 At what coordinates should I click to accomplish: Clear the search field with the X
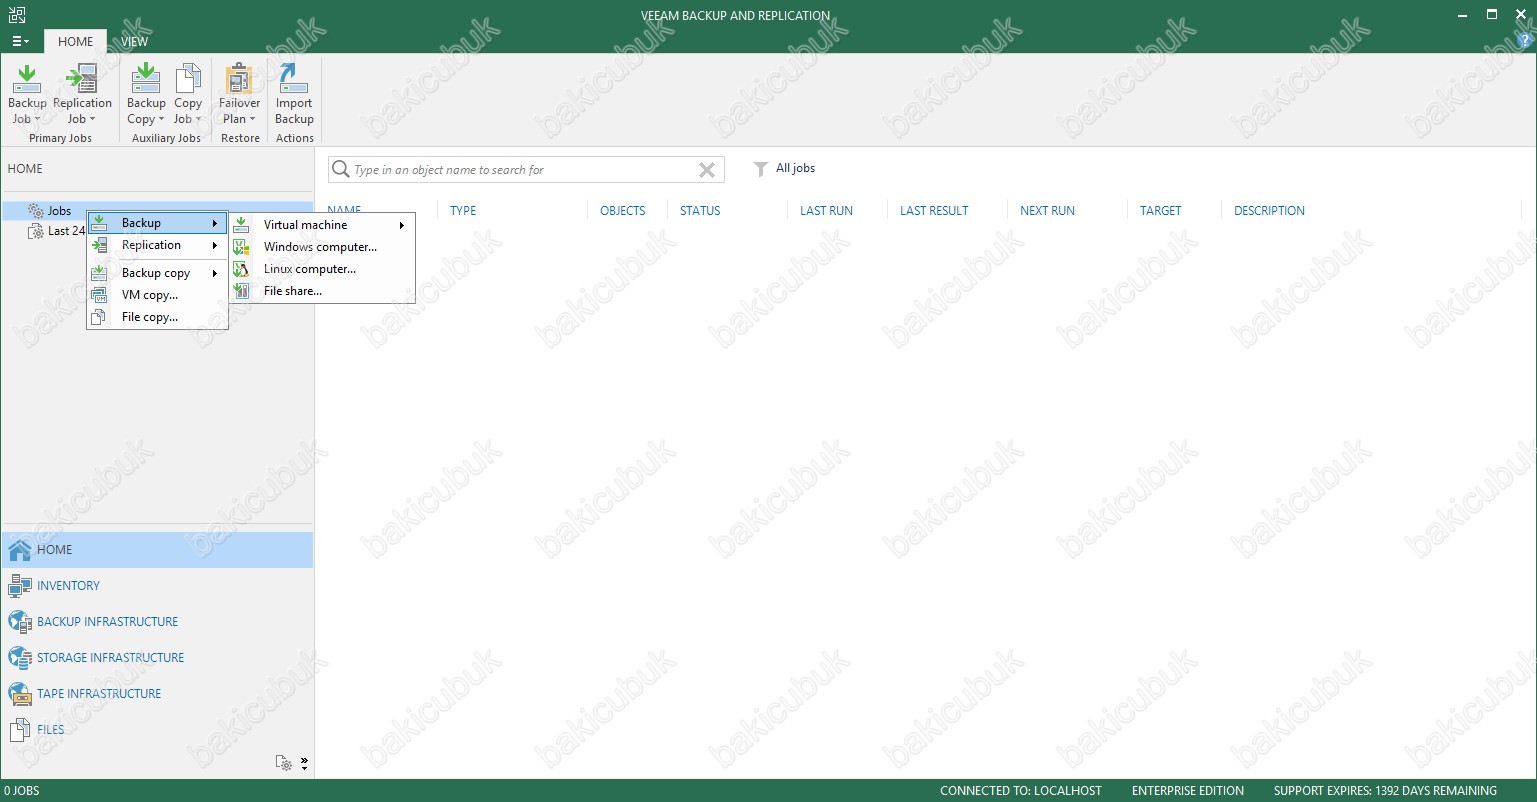click(707, 170)
